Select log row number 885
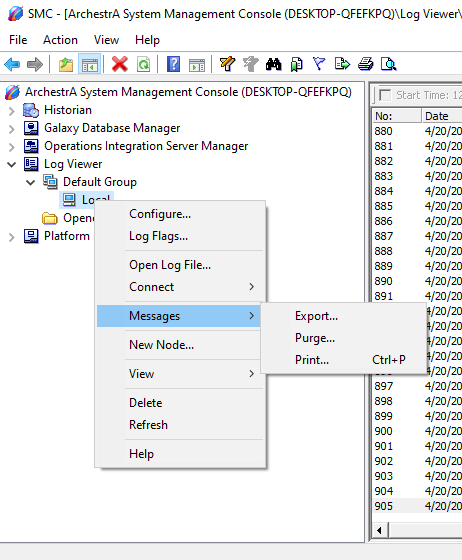 tap(417, 206)
